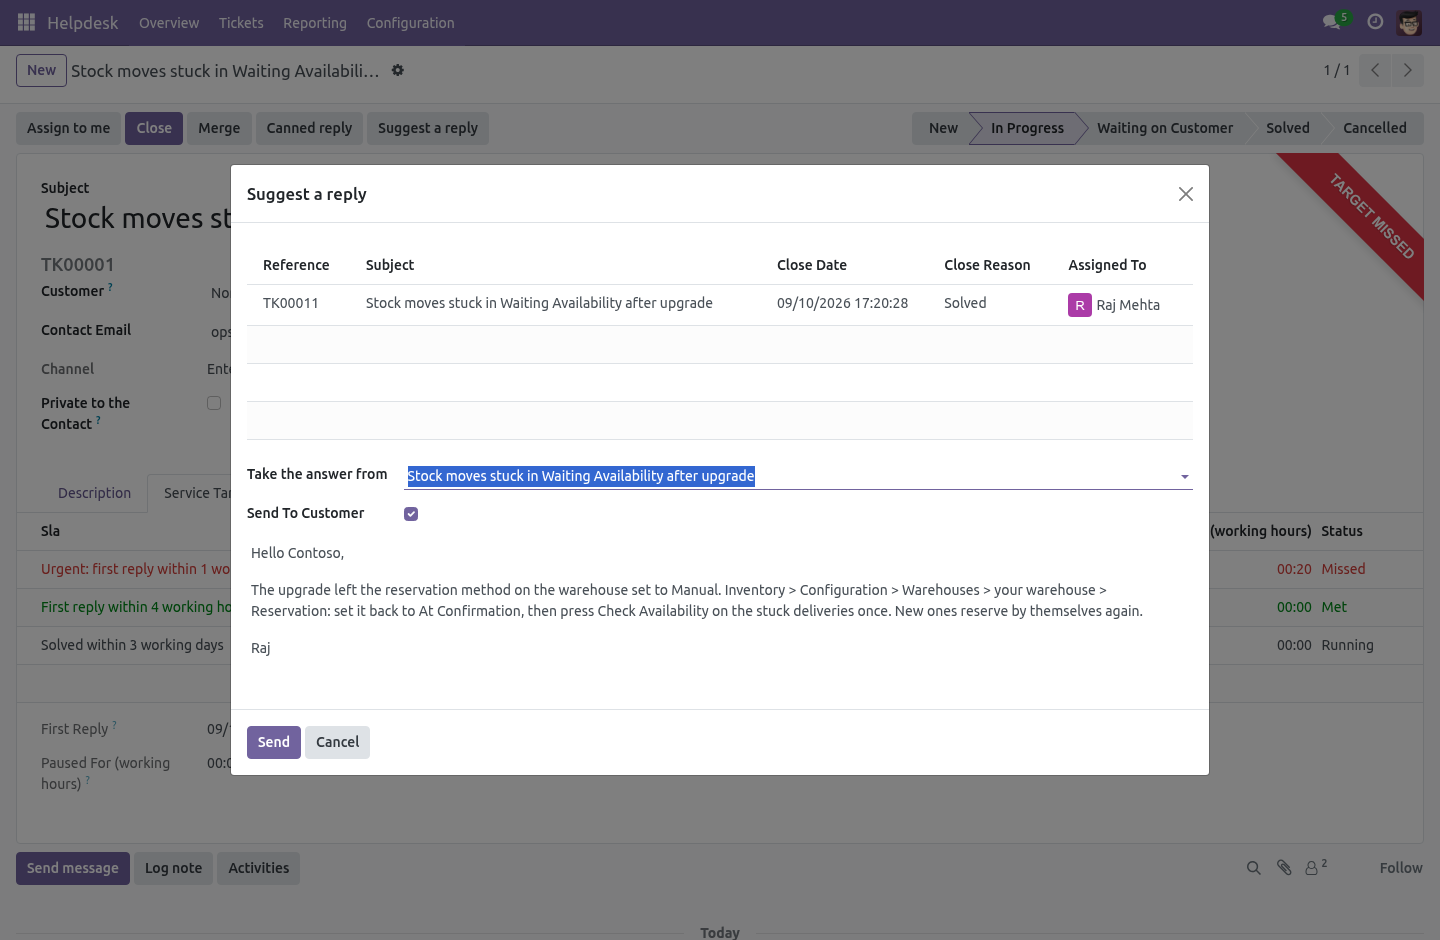Viewport: 1440px width, 940px height.
Task: Open the Configuration menu
Action: (410, 23)
